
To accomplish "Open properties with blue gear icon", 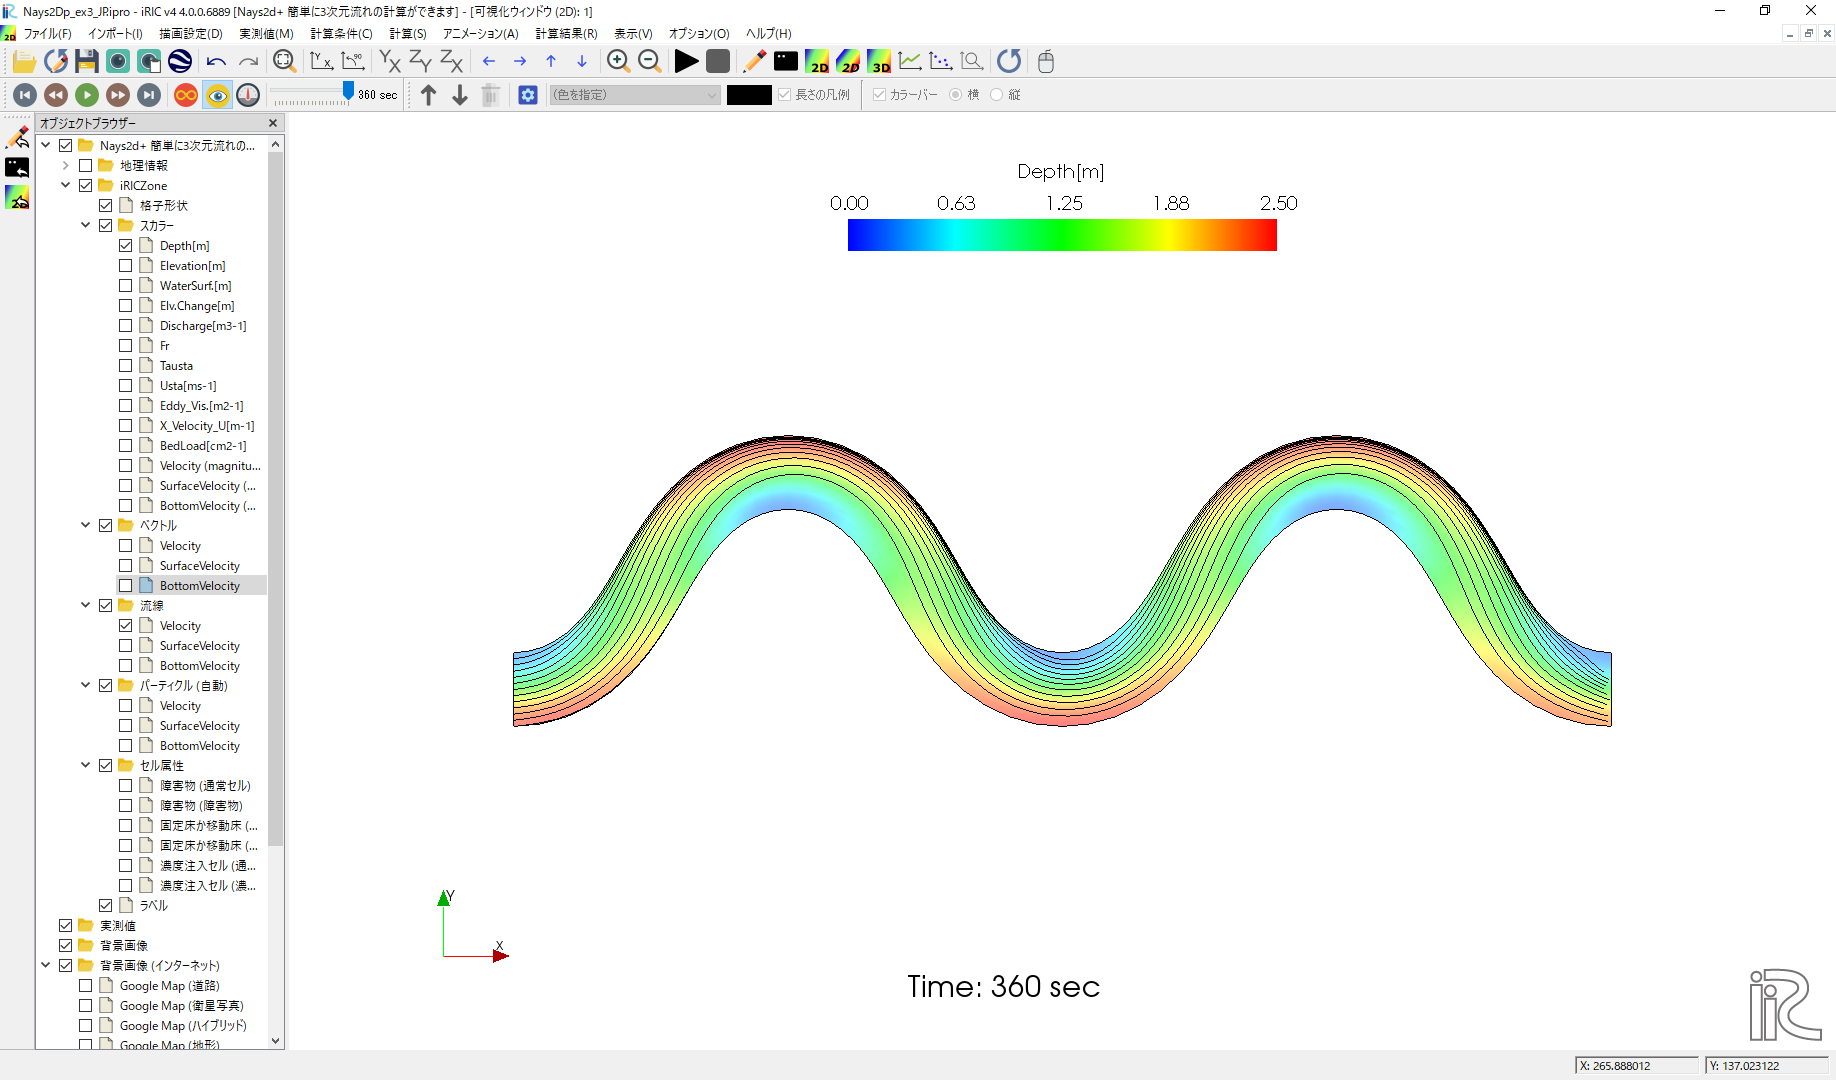I will (x=528, y=95).
